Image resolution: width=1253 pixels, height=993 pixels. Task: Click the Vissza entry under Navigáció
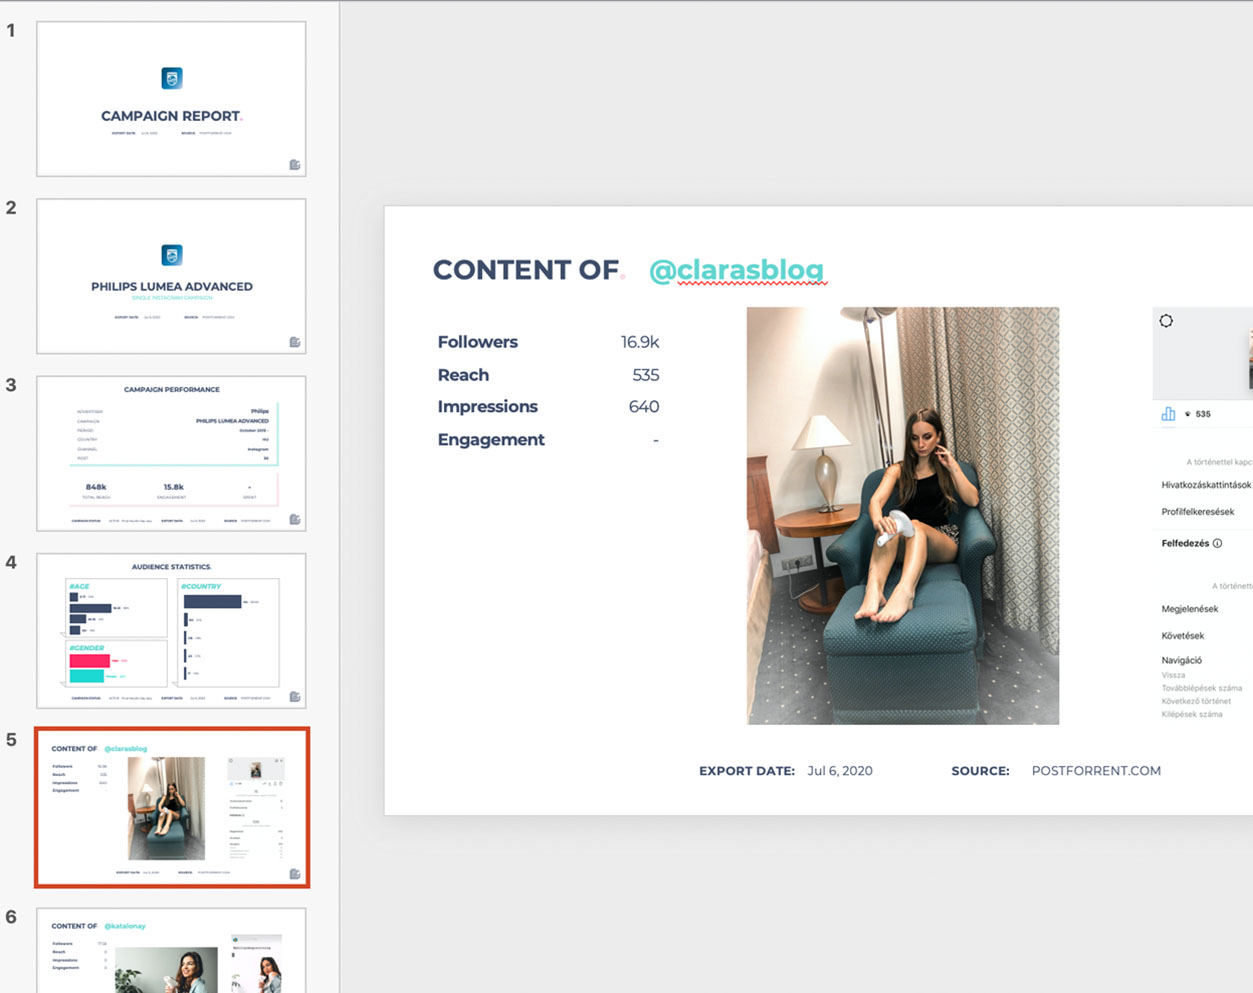tap(1173, 676)
